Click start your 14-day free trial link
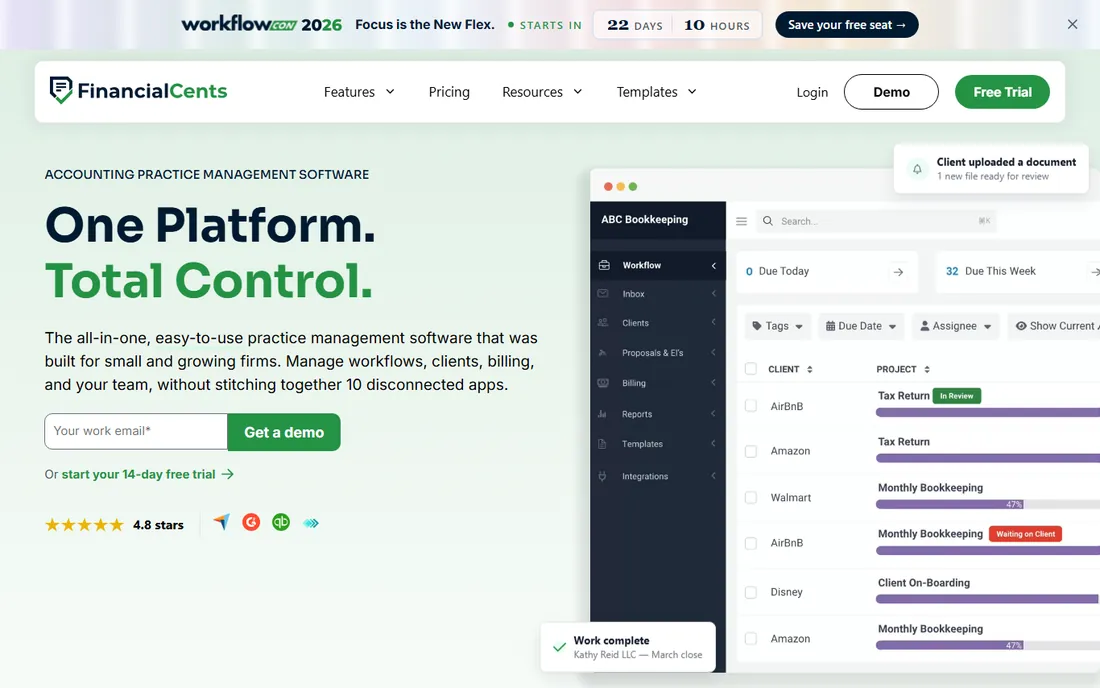This screenshot has width=1100, height=688. 138,474
